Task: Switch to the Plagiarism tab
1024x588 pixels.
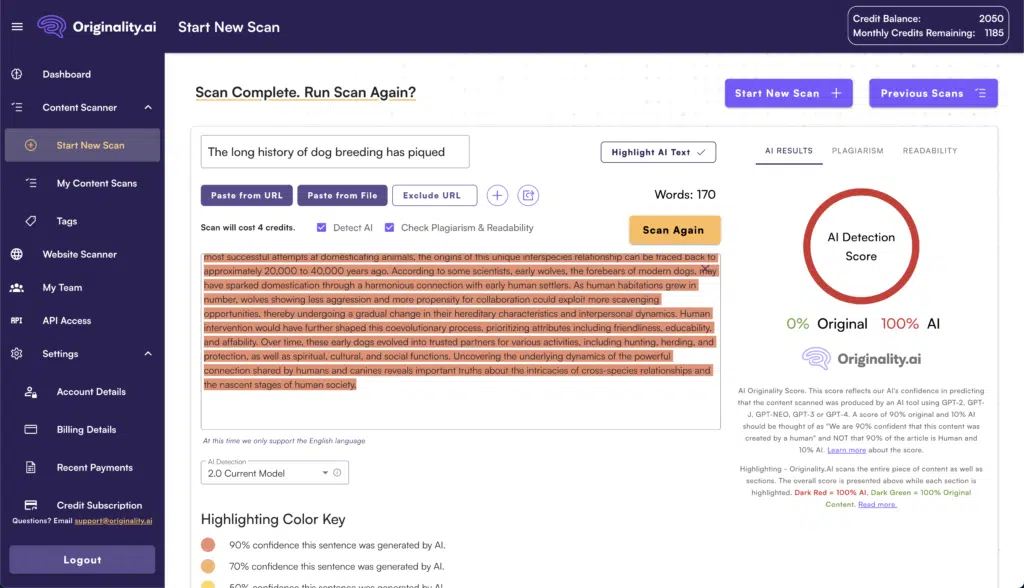Action: pyautogui.click(x=857, y=151)
